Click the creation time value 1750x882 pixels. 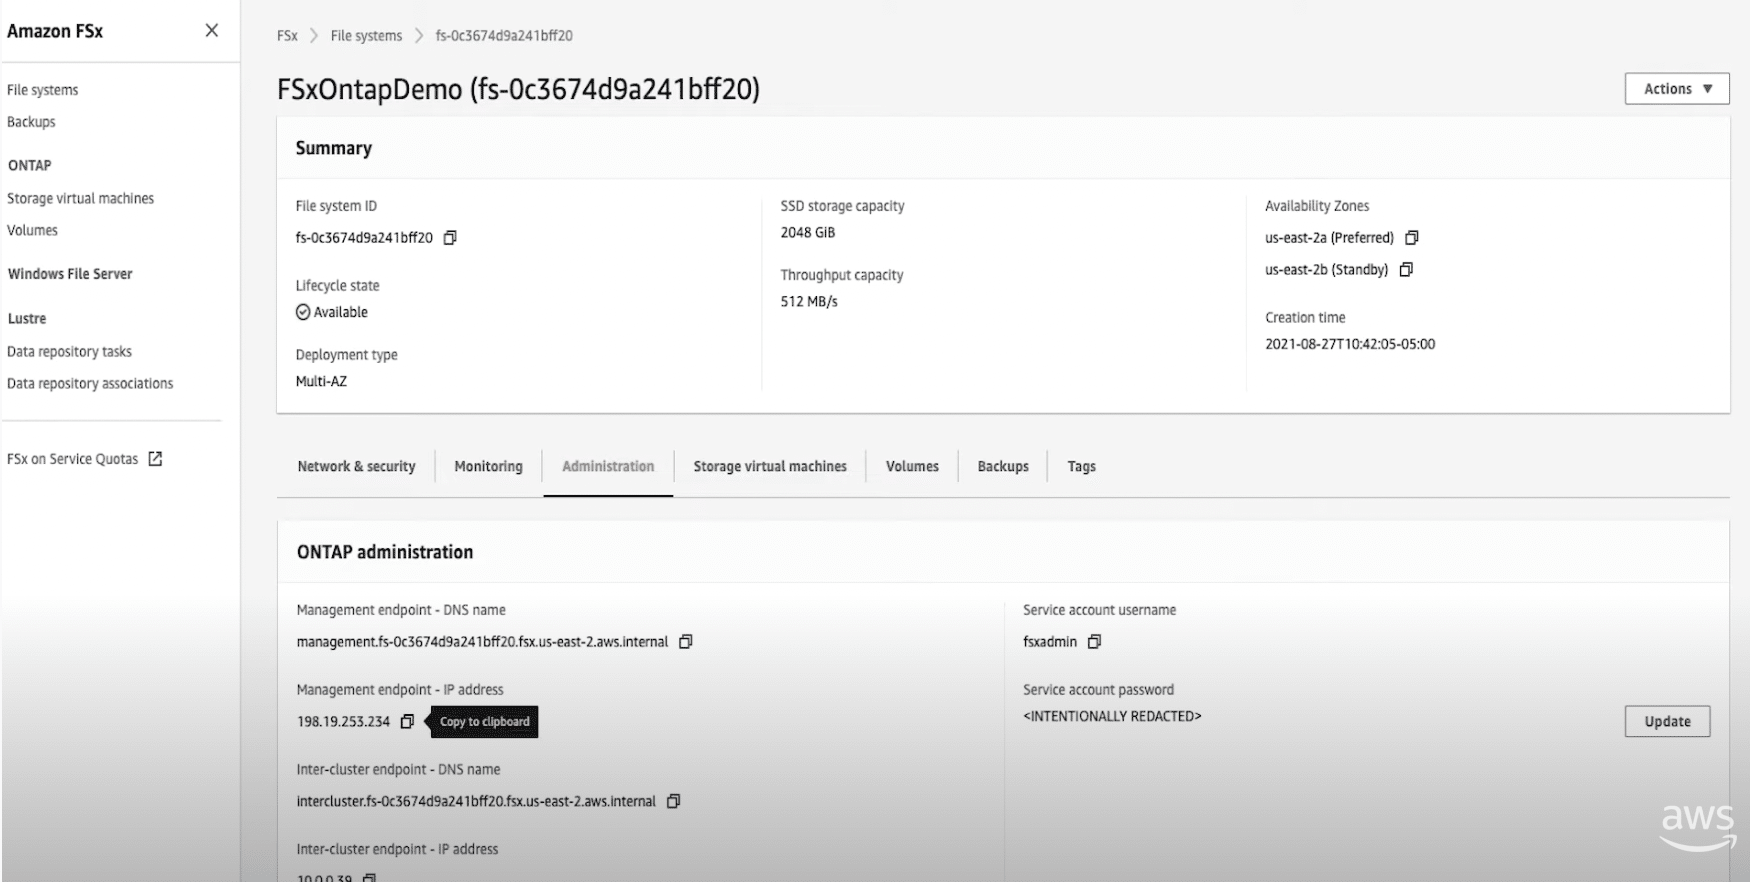[1350, 345]
